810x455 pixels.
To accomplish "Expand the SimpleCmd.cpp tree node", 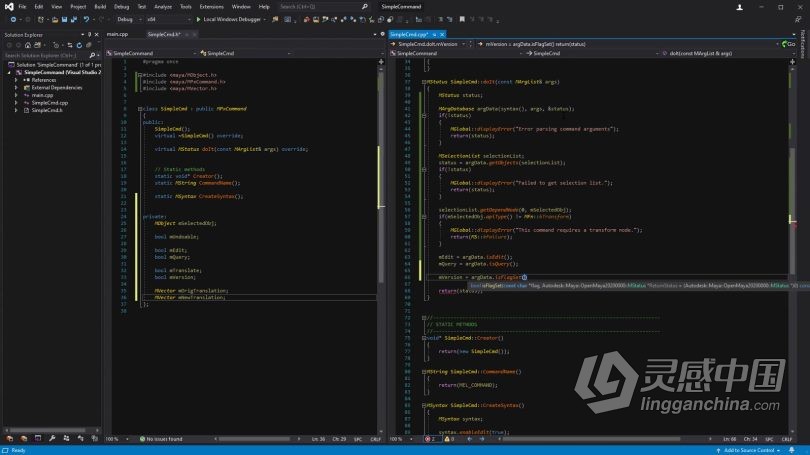I will [x=16, y=103].
